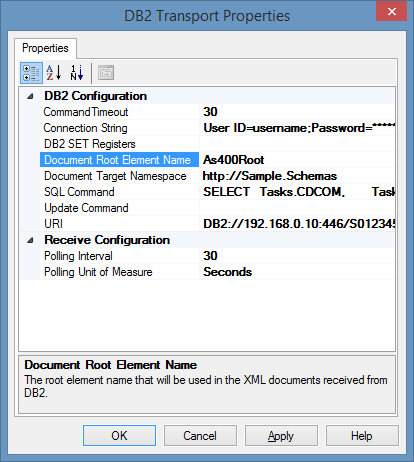The height and width of the screenshot is (462, 414).
Task: Edit the As400Root value
Action: click(297, 160)
